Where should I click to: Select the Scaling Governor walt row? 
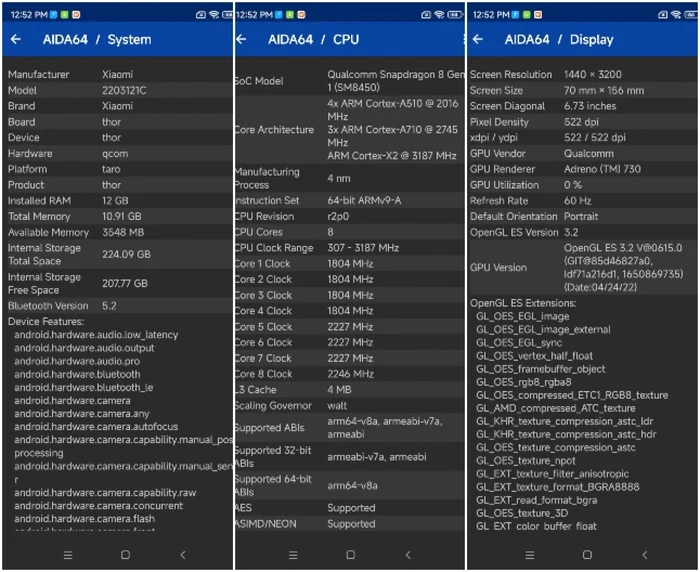point(348,406)
